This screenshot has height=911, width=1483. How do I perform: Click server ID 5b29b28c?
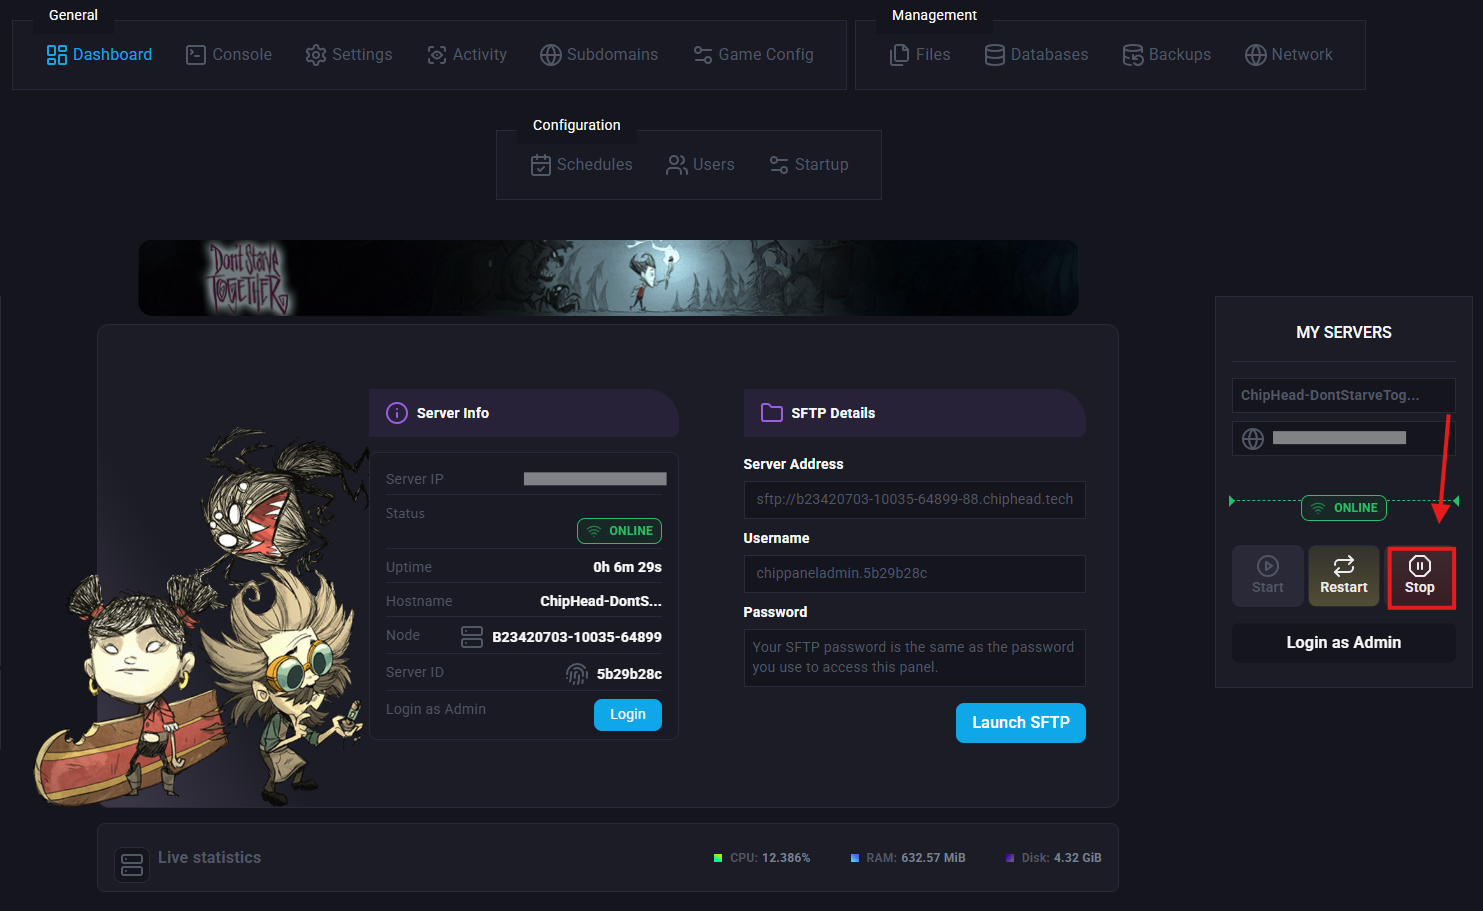tap(629, 674)
